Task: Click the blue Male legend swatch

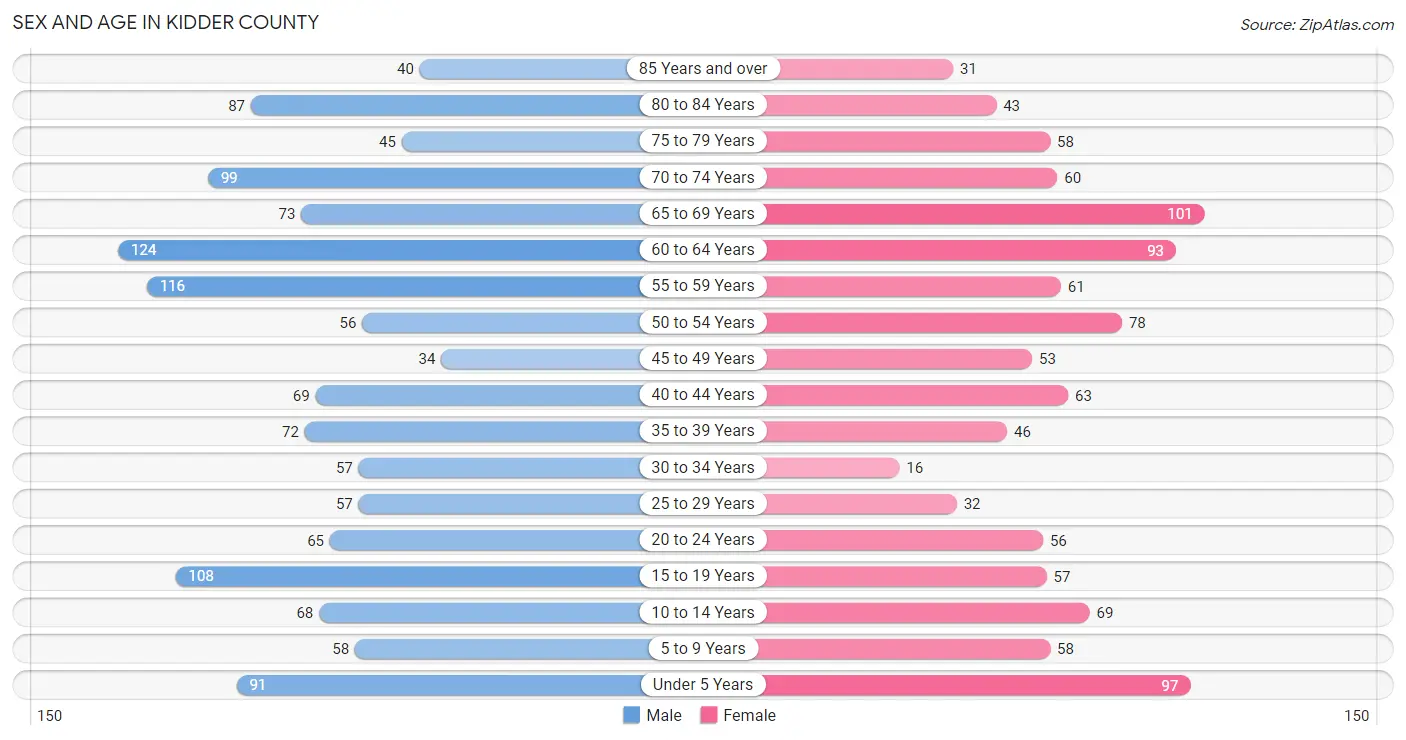Action: 631,715
